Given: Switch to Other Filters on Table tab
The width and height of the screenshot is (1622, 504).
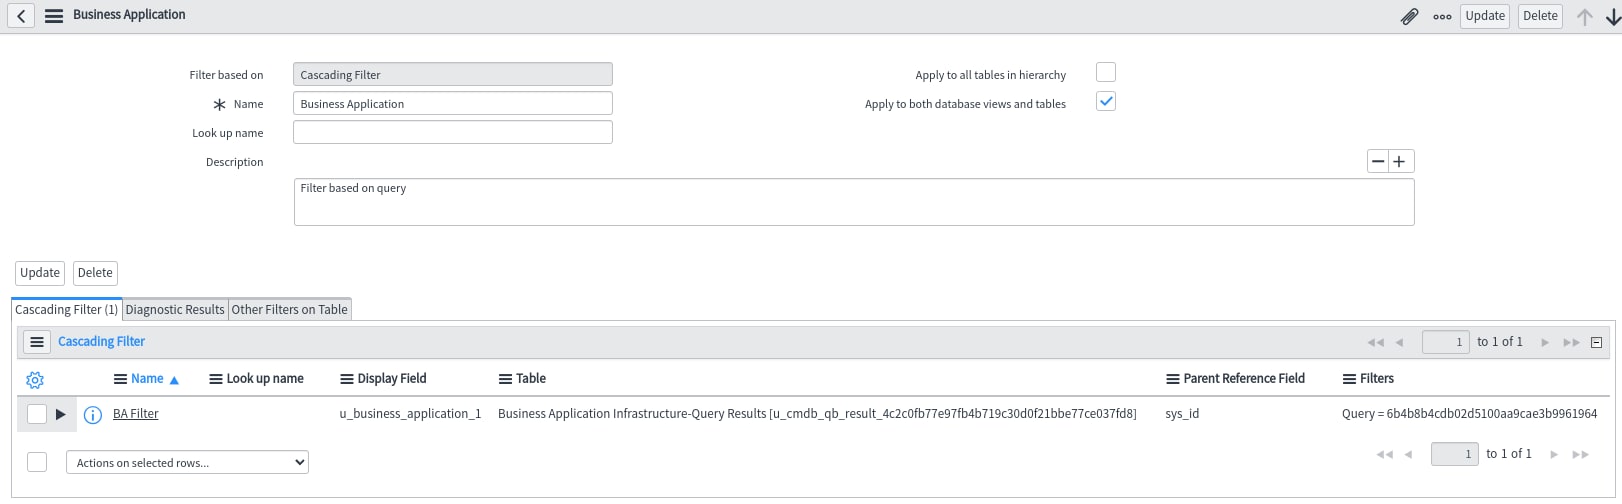Looking at the screenshot, I should point(290,309).
